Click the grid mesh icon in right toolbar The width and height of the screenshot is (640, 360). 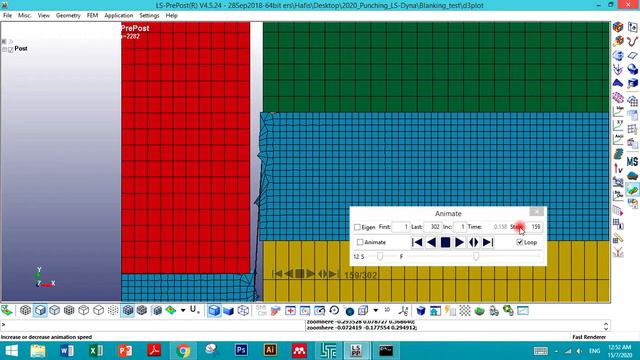pos(632,129)
